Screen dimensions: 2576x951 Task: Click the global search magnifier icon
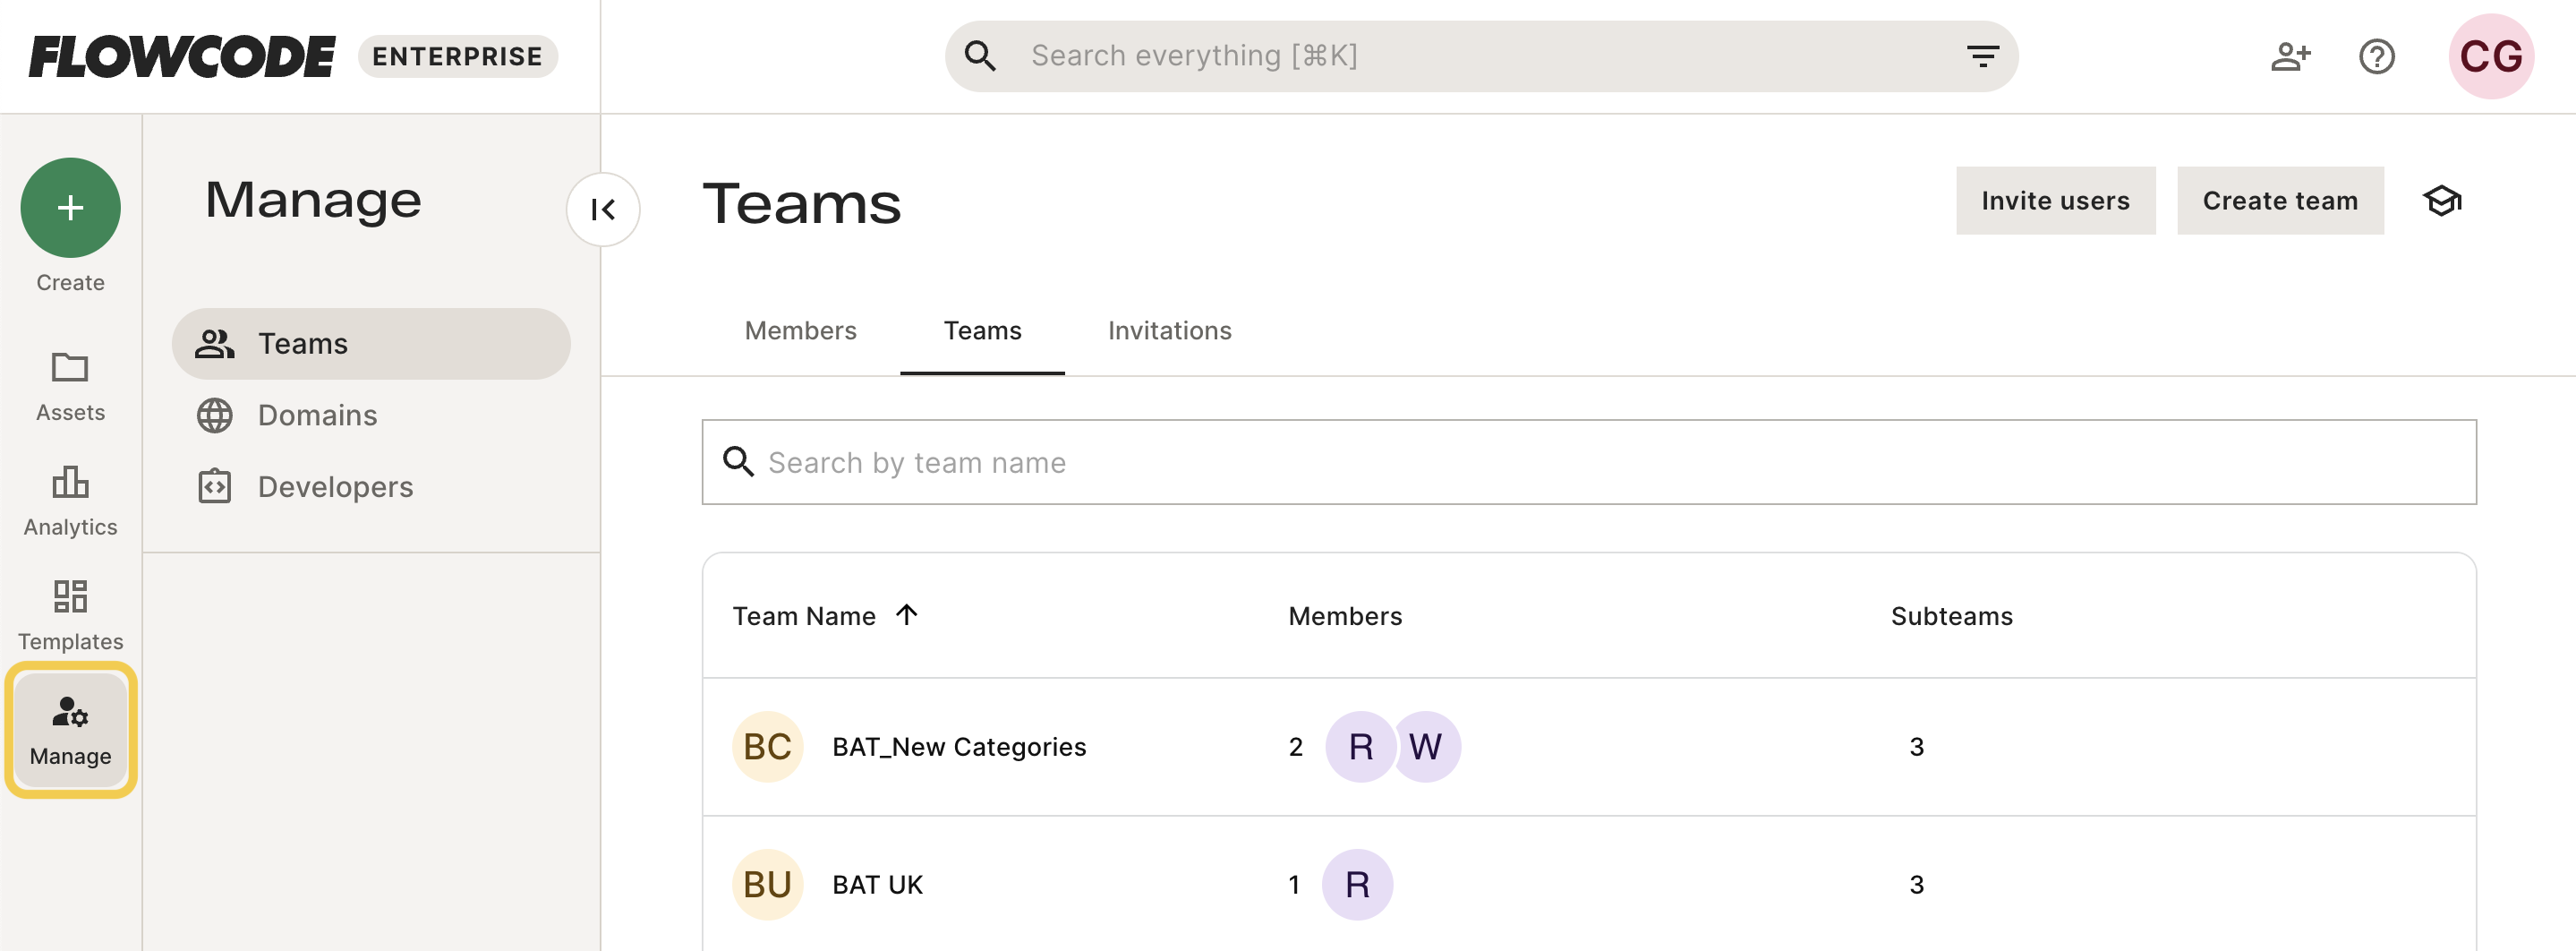coord(980,56)
